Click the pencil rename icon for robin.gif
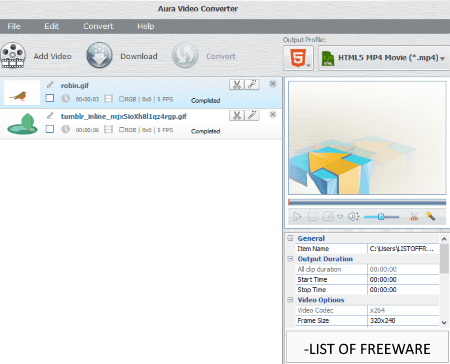Screen dimensions: 450x364 point(50,85)
